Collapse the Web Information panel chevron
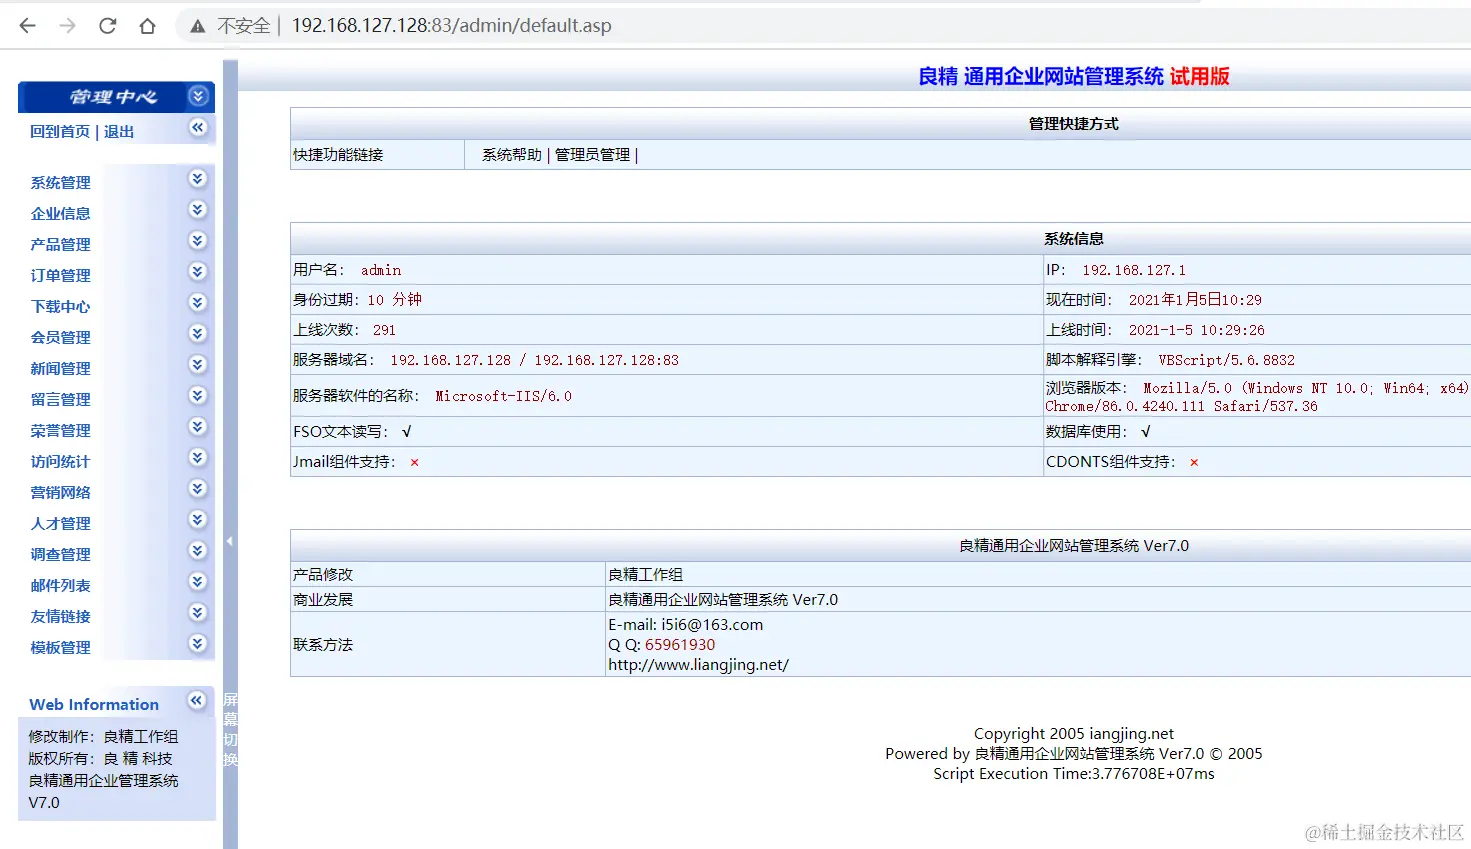Image resolution: width=1471 pixels, height=849 pixels. tap(198, 700)
